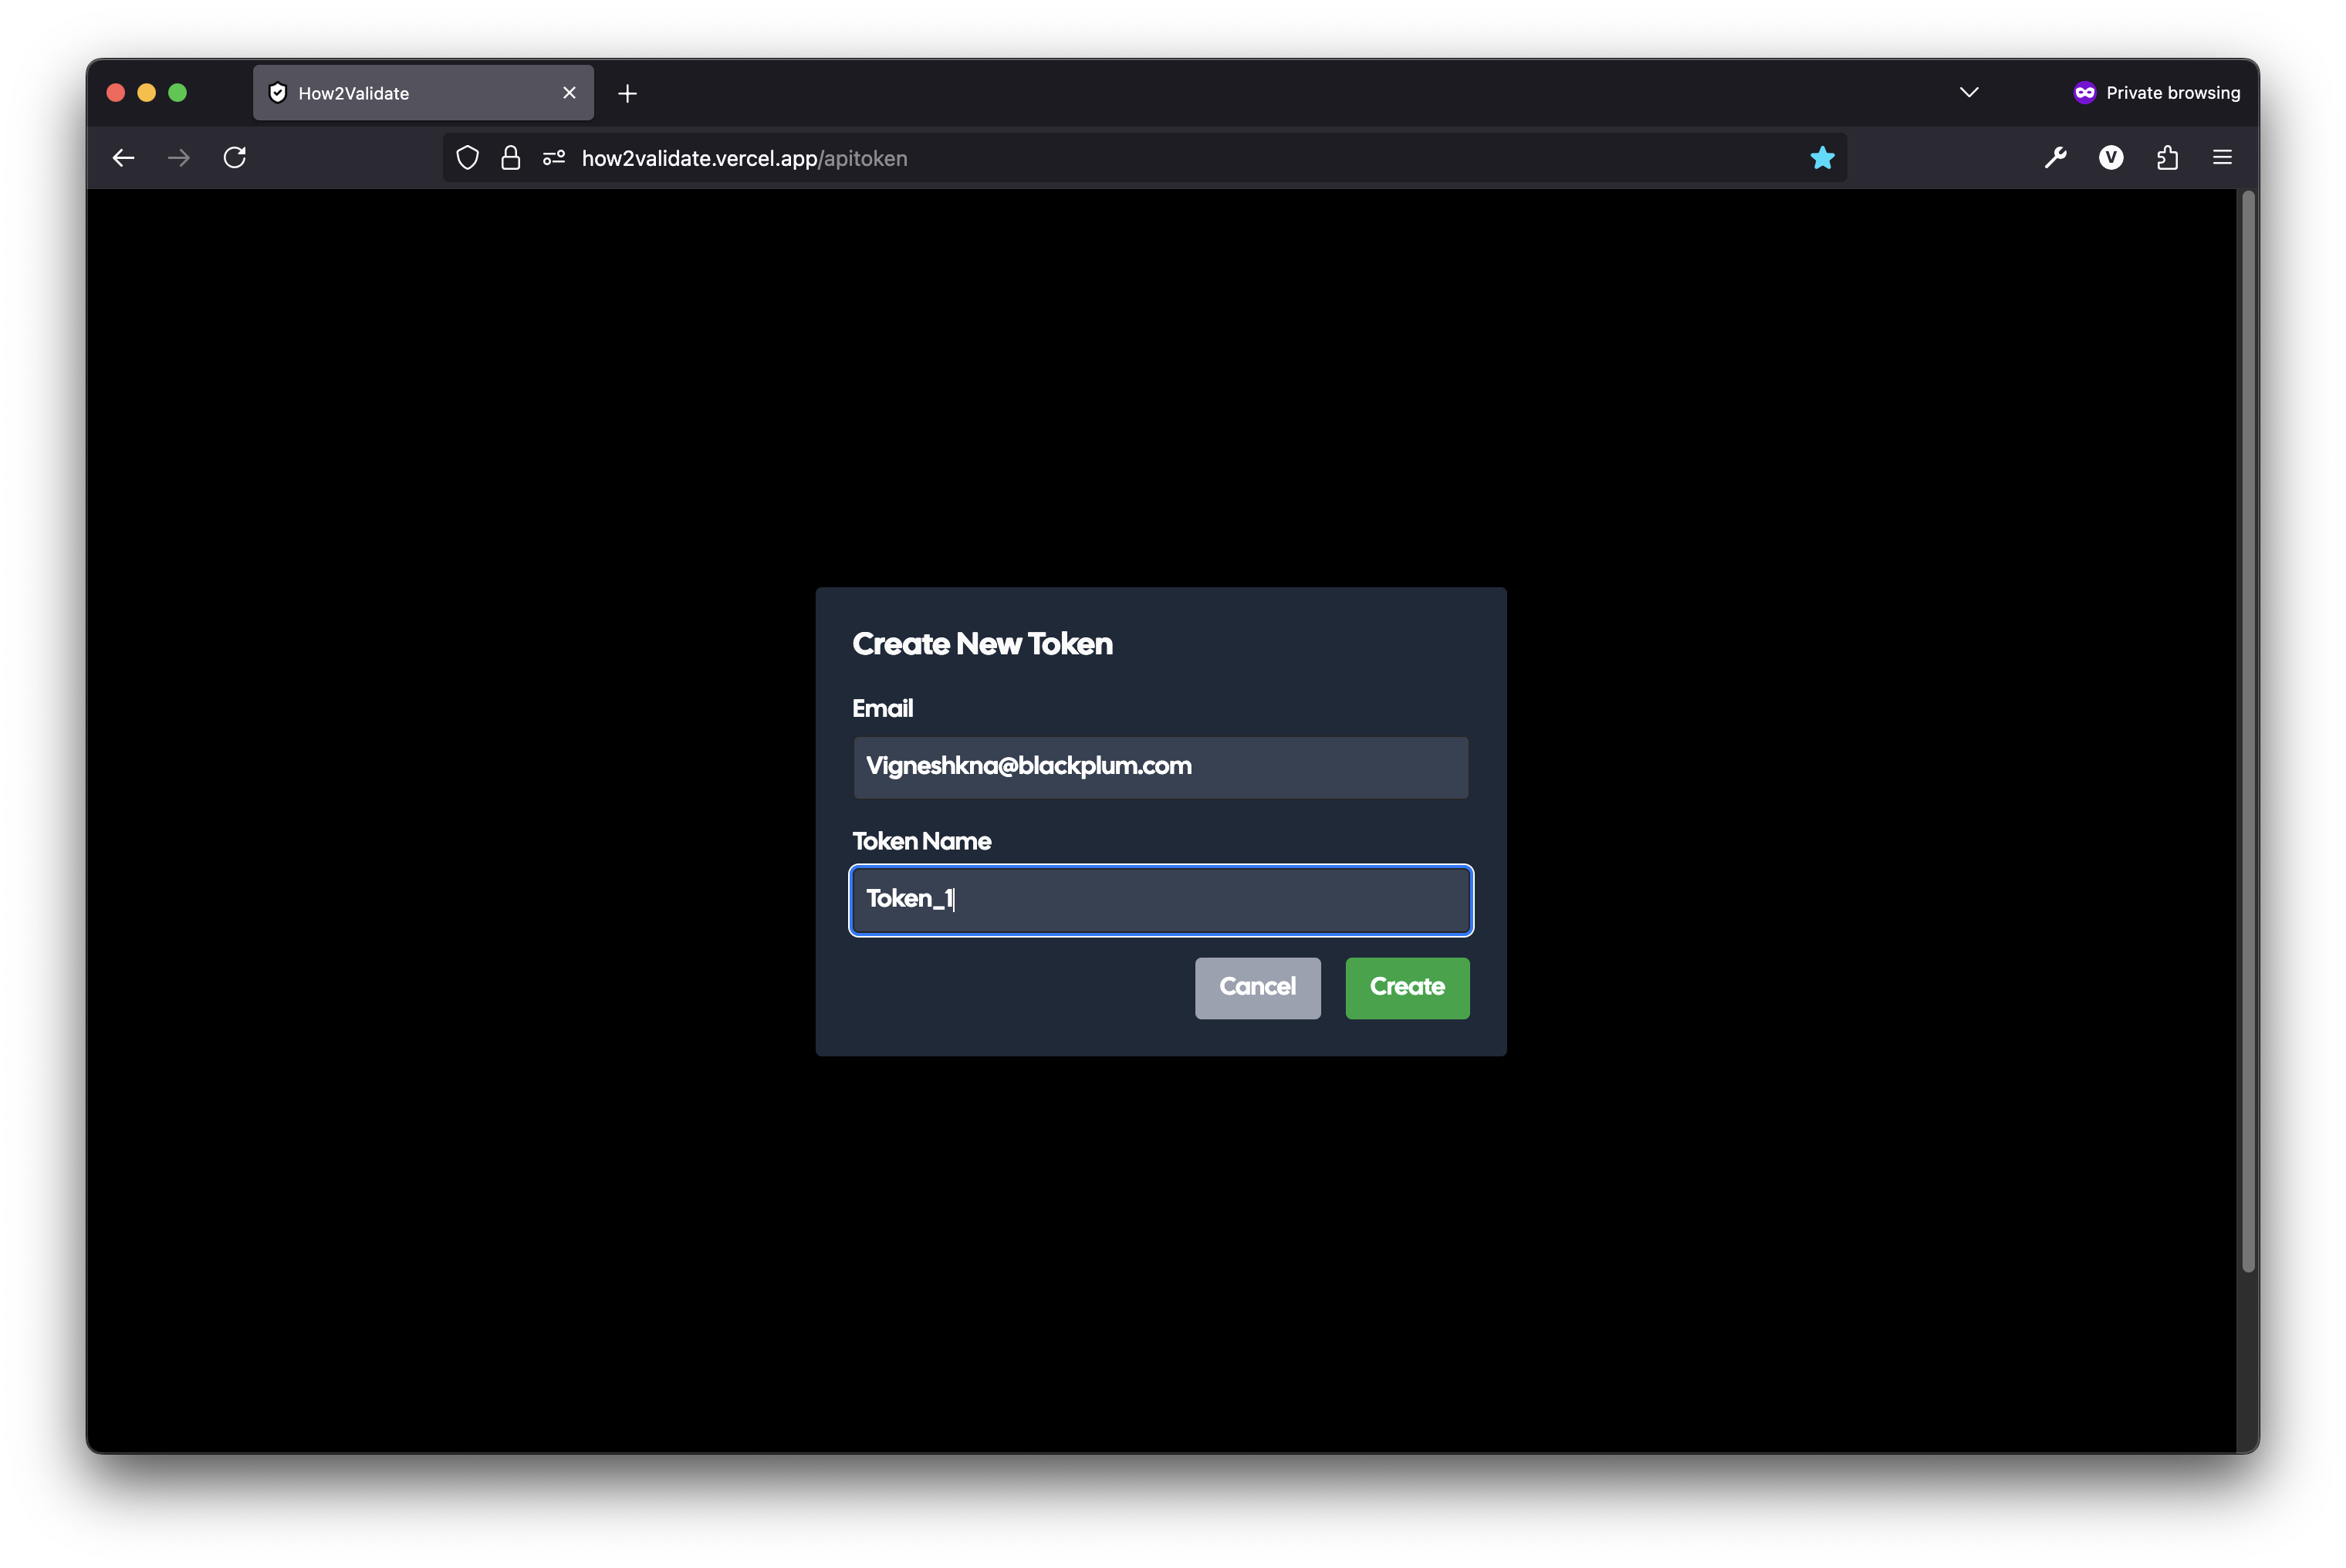2346x1568 pixels.
Task: Open the site permissions icon in the address bar
Action: click(554, 158)
